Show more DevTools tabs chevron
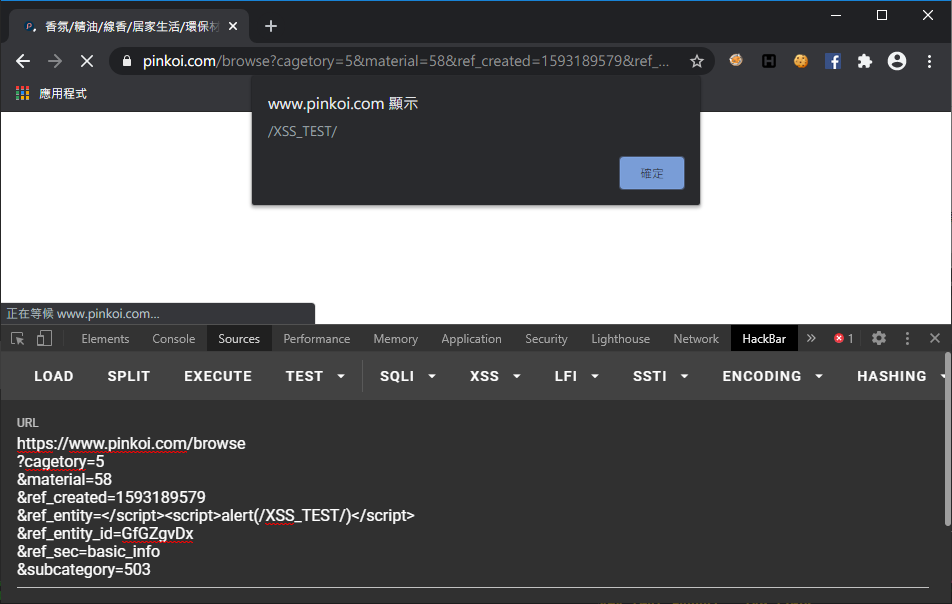This screenshot has width=952, height=604. [811, 339]
